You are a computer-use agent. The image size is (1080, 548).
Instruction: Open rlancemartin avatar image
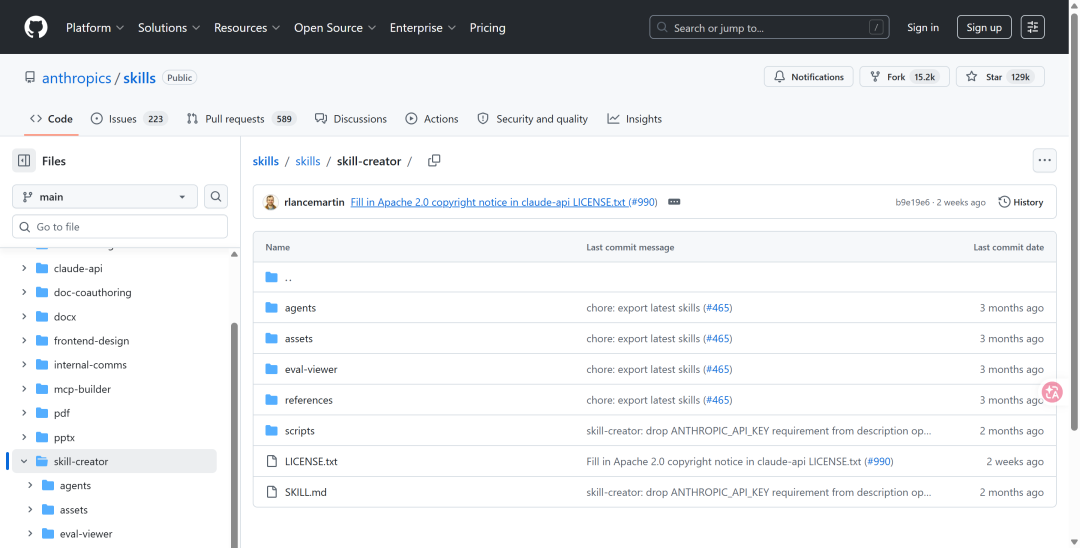271,202
